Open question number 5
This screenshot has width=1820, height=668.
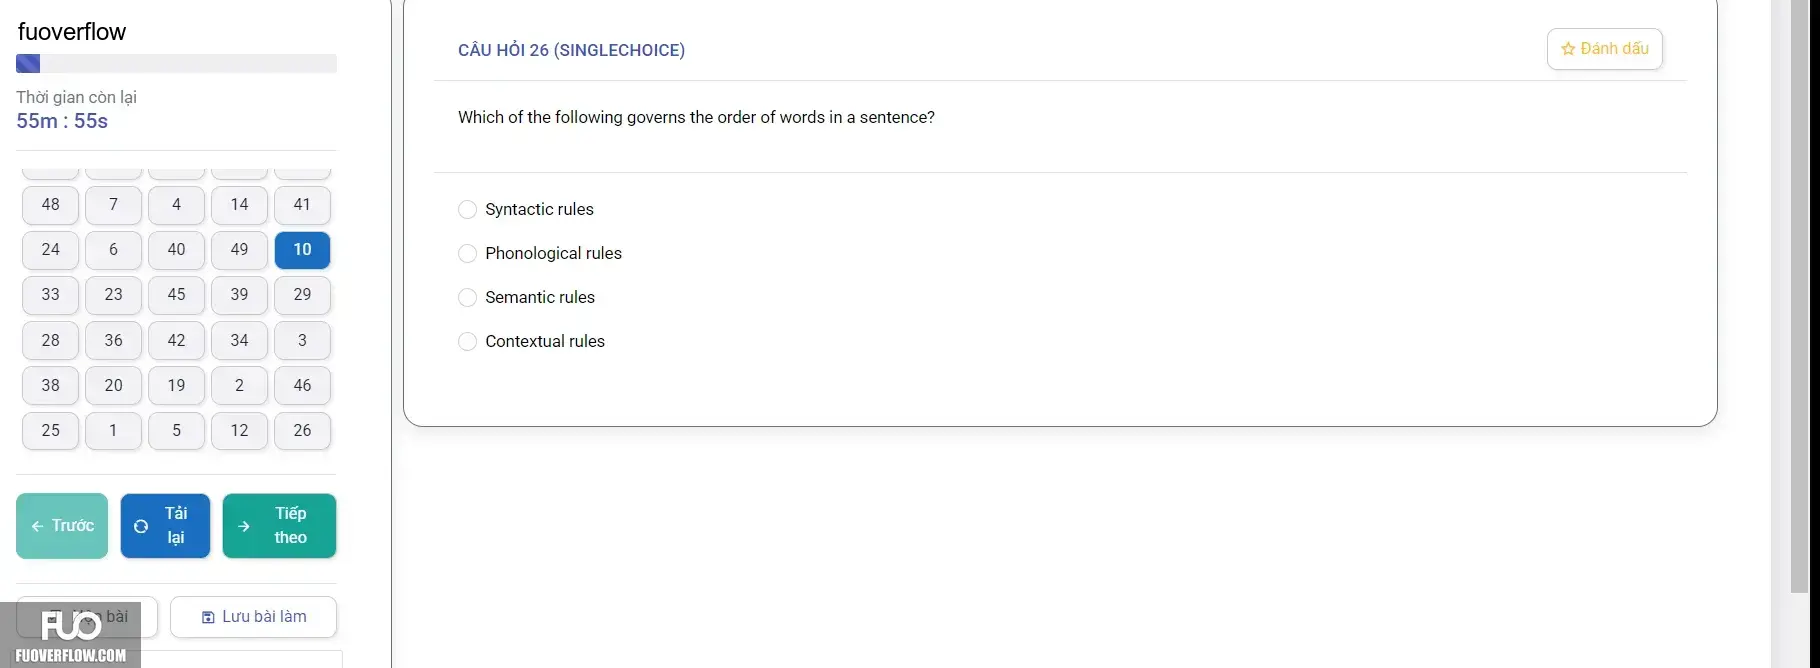(x=176, y=431)
